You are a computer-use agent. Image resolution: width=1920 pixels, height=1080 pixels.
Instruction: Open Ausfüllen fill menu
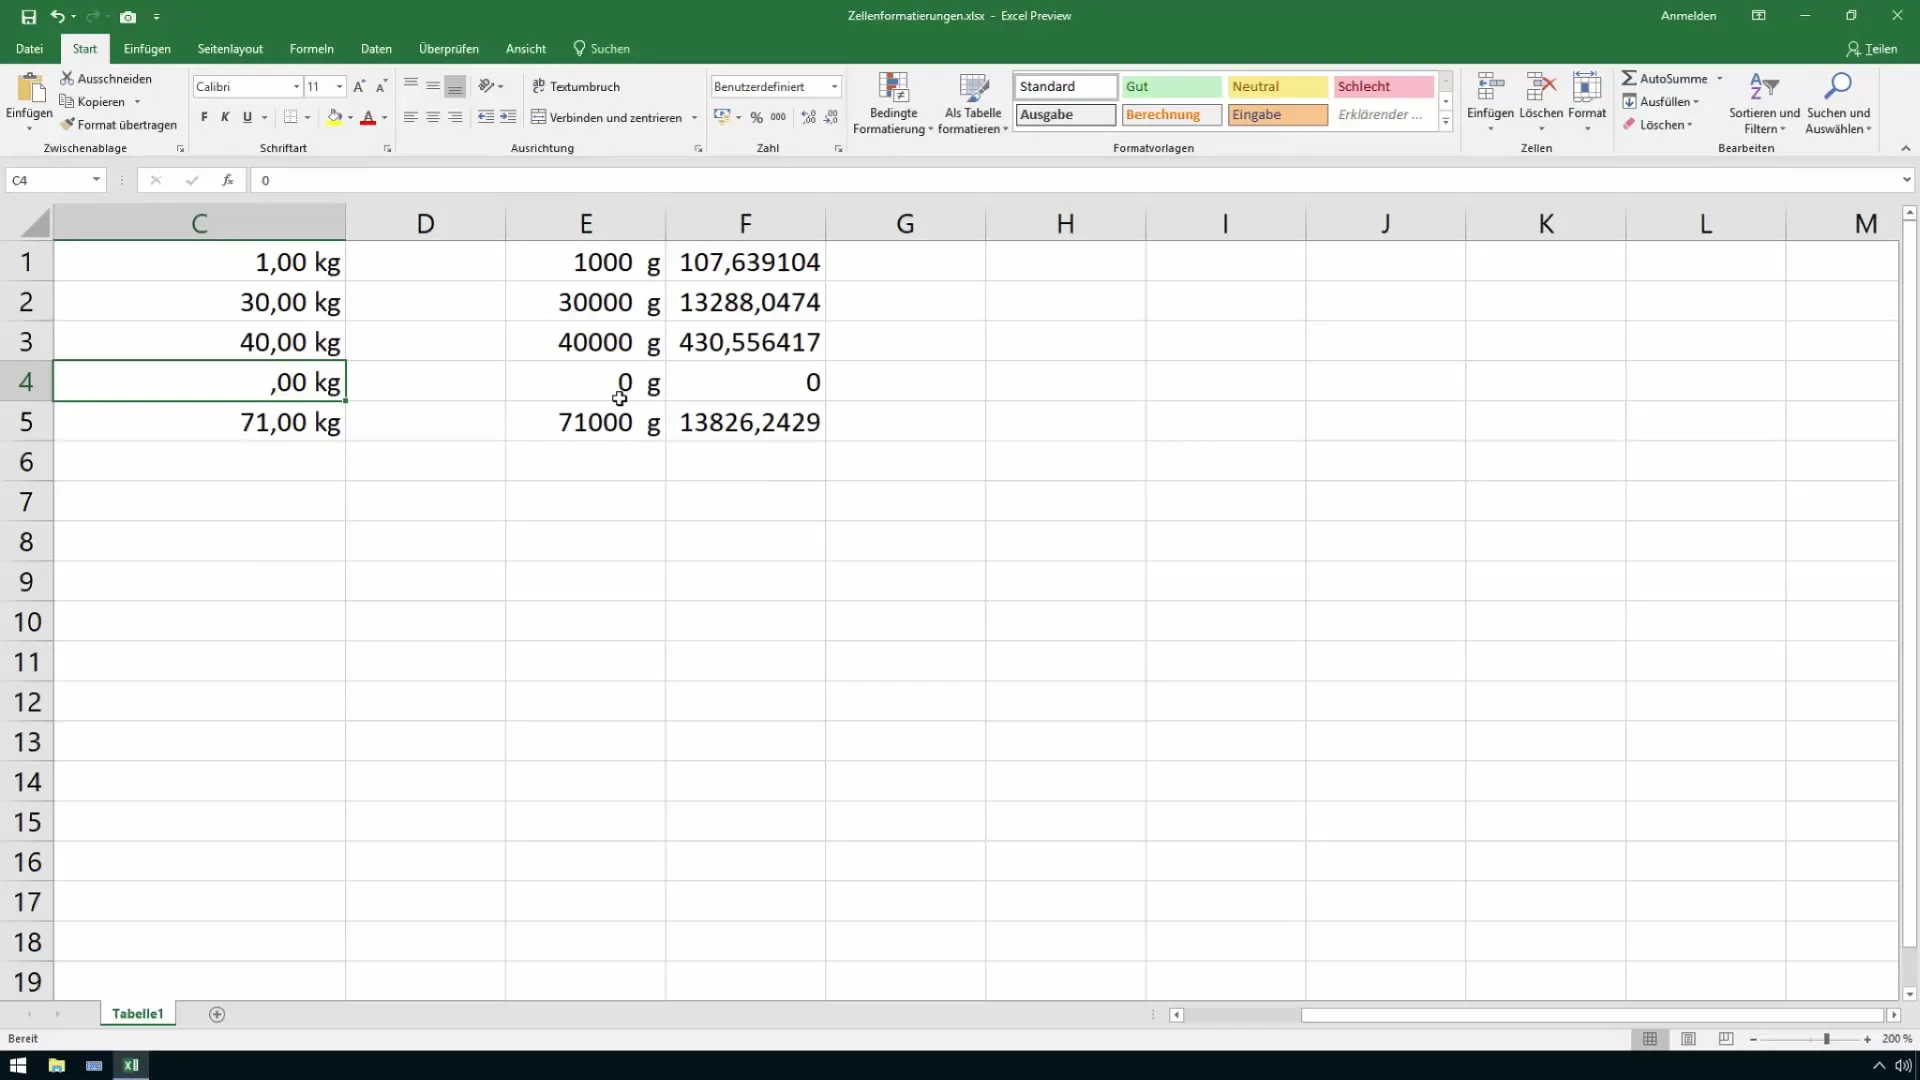click(1661, 101)
